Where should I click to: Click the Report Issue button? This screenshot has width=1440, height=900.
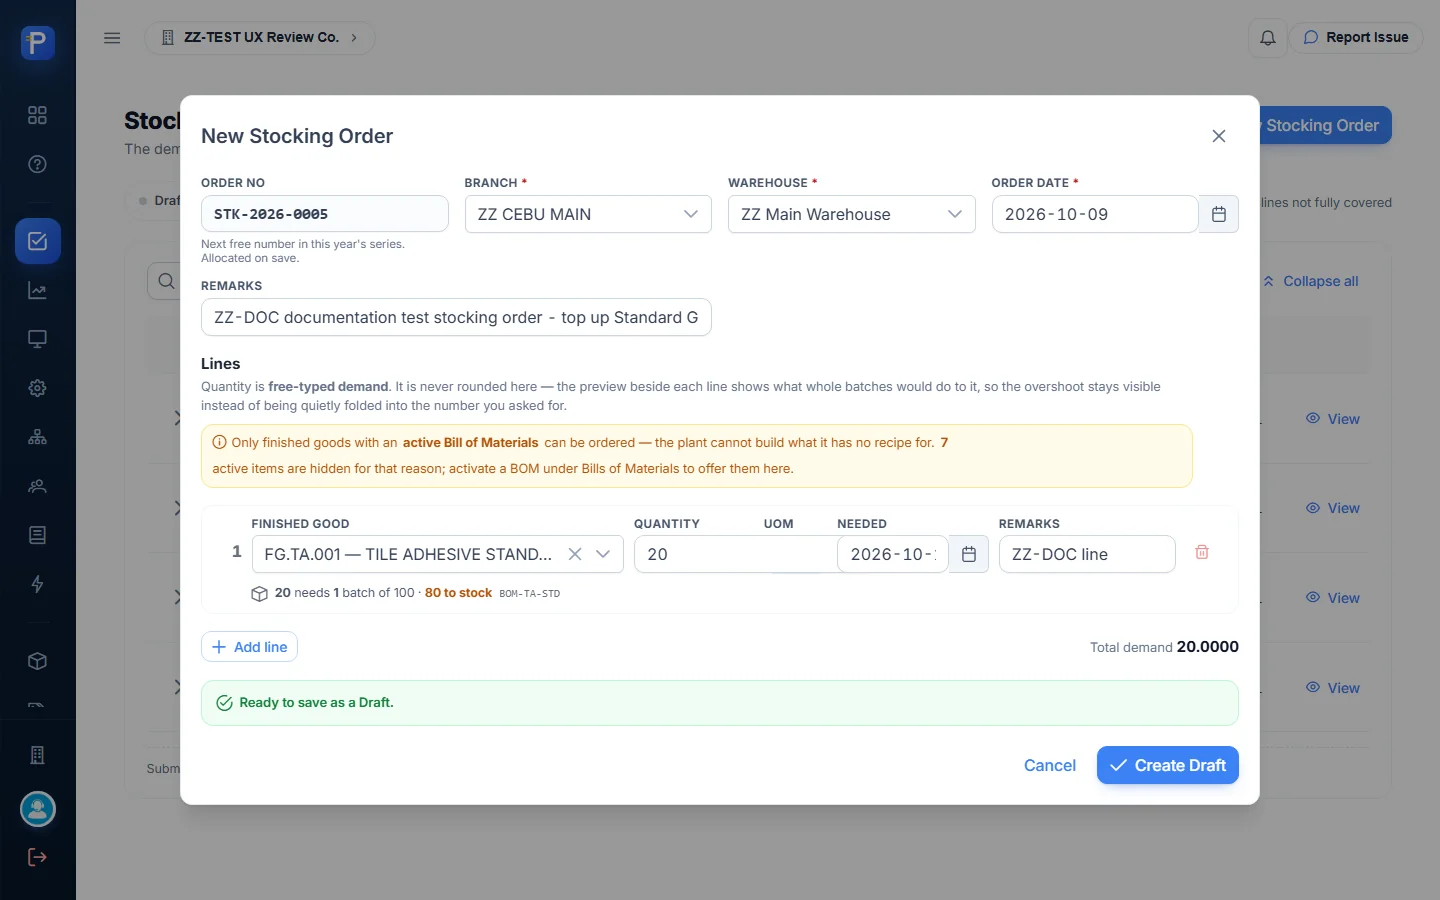[x=1356, y=38]
